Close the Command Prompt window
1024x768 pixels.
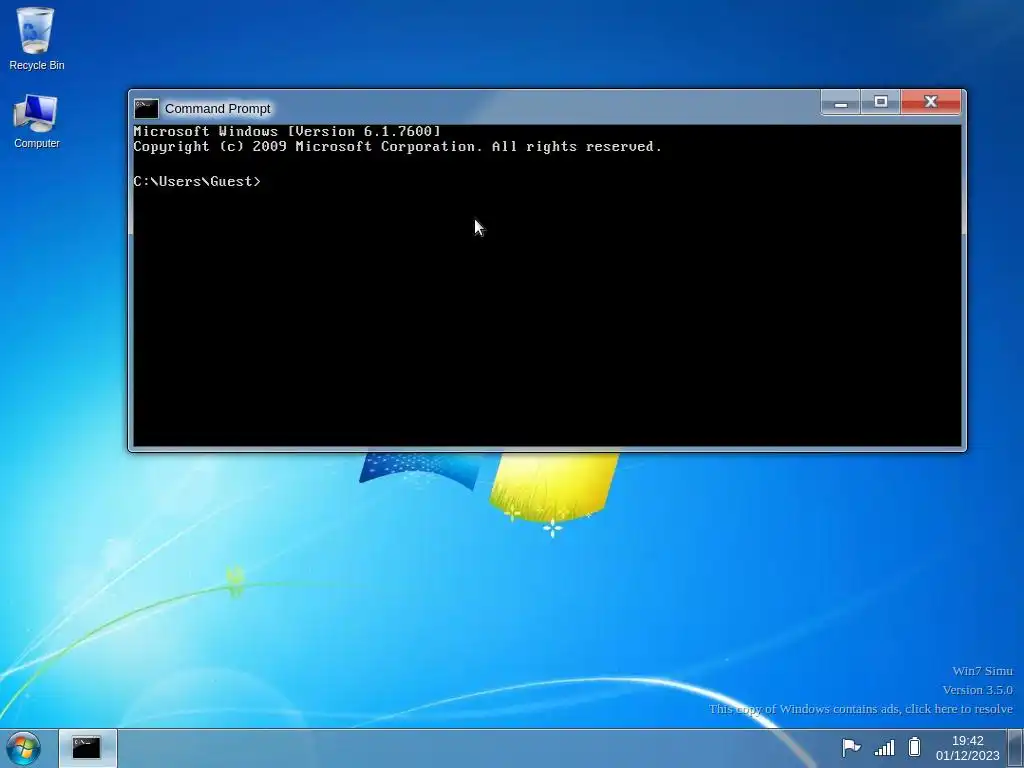tap(931, 103)
